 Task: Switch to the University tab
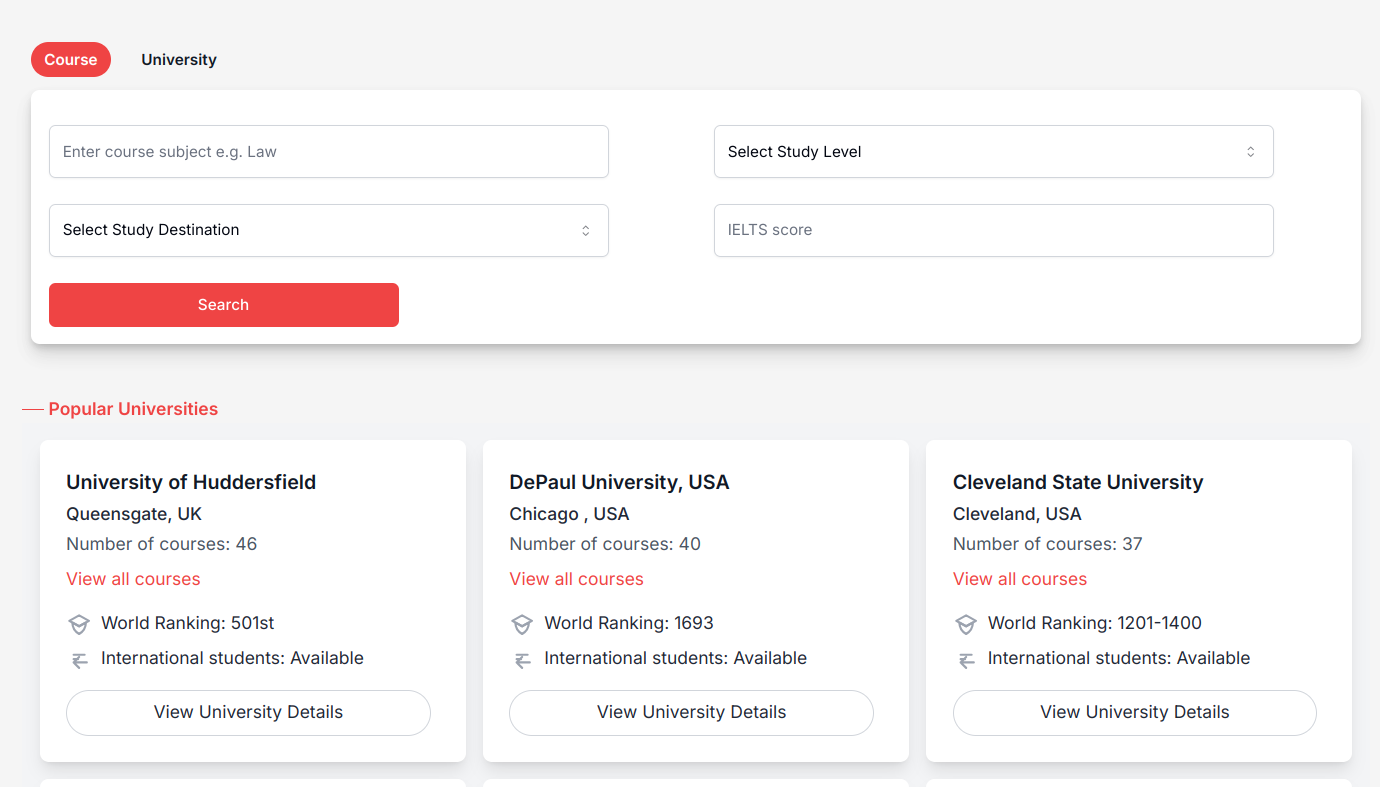coord(179,59)
